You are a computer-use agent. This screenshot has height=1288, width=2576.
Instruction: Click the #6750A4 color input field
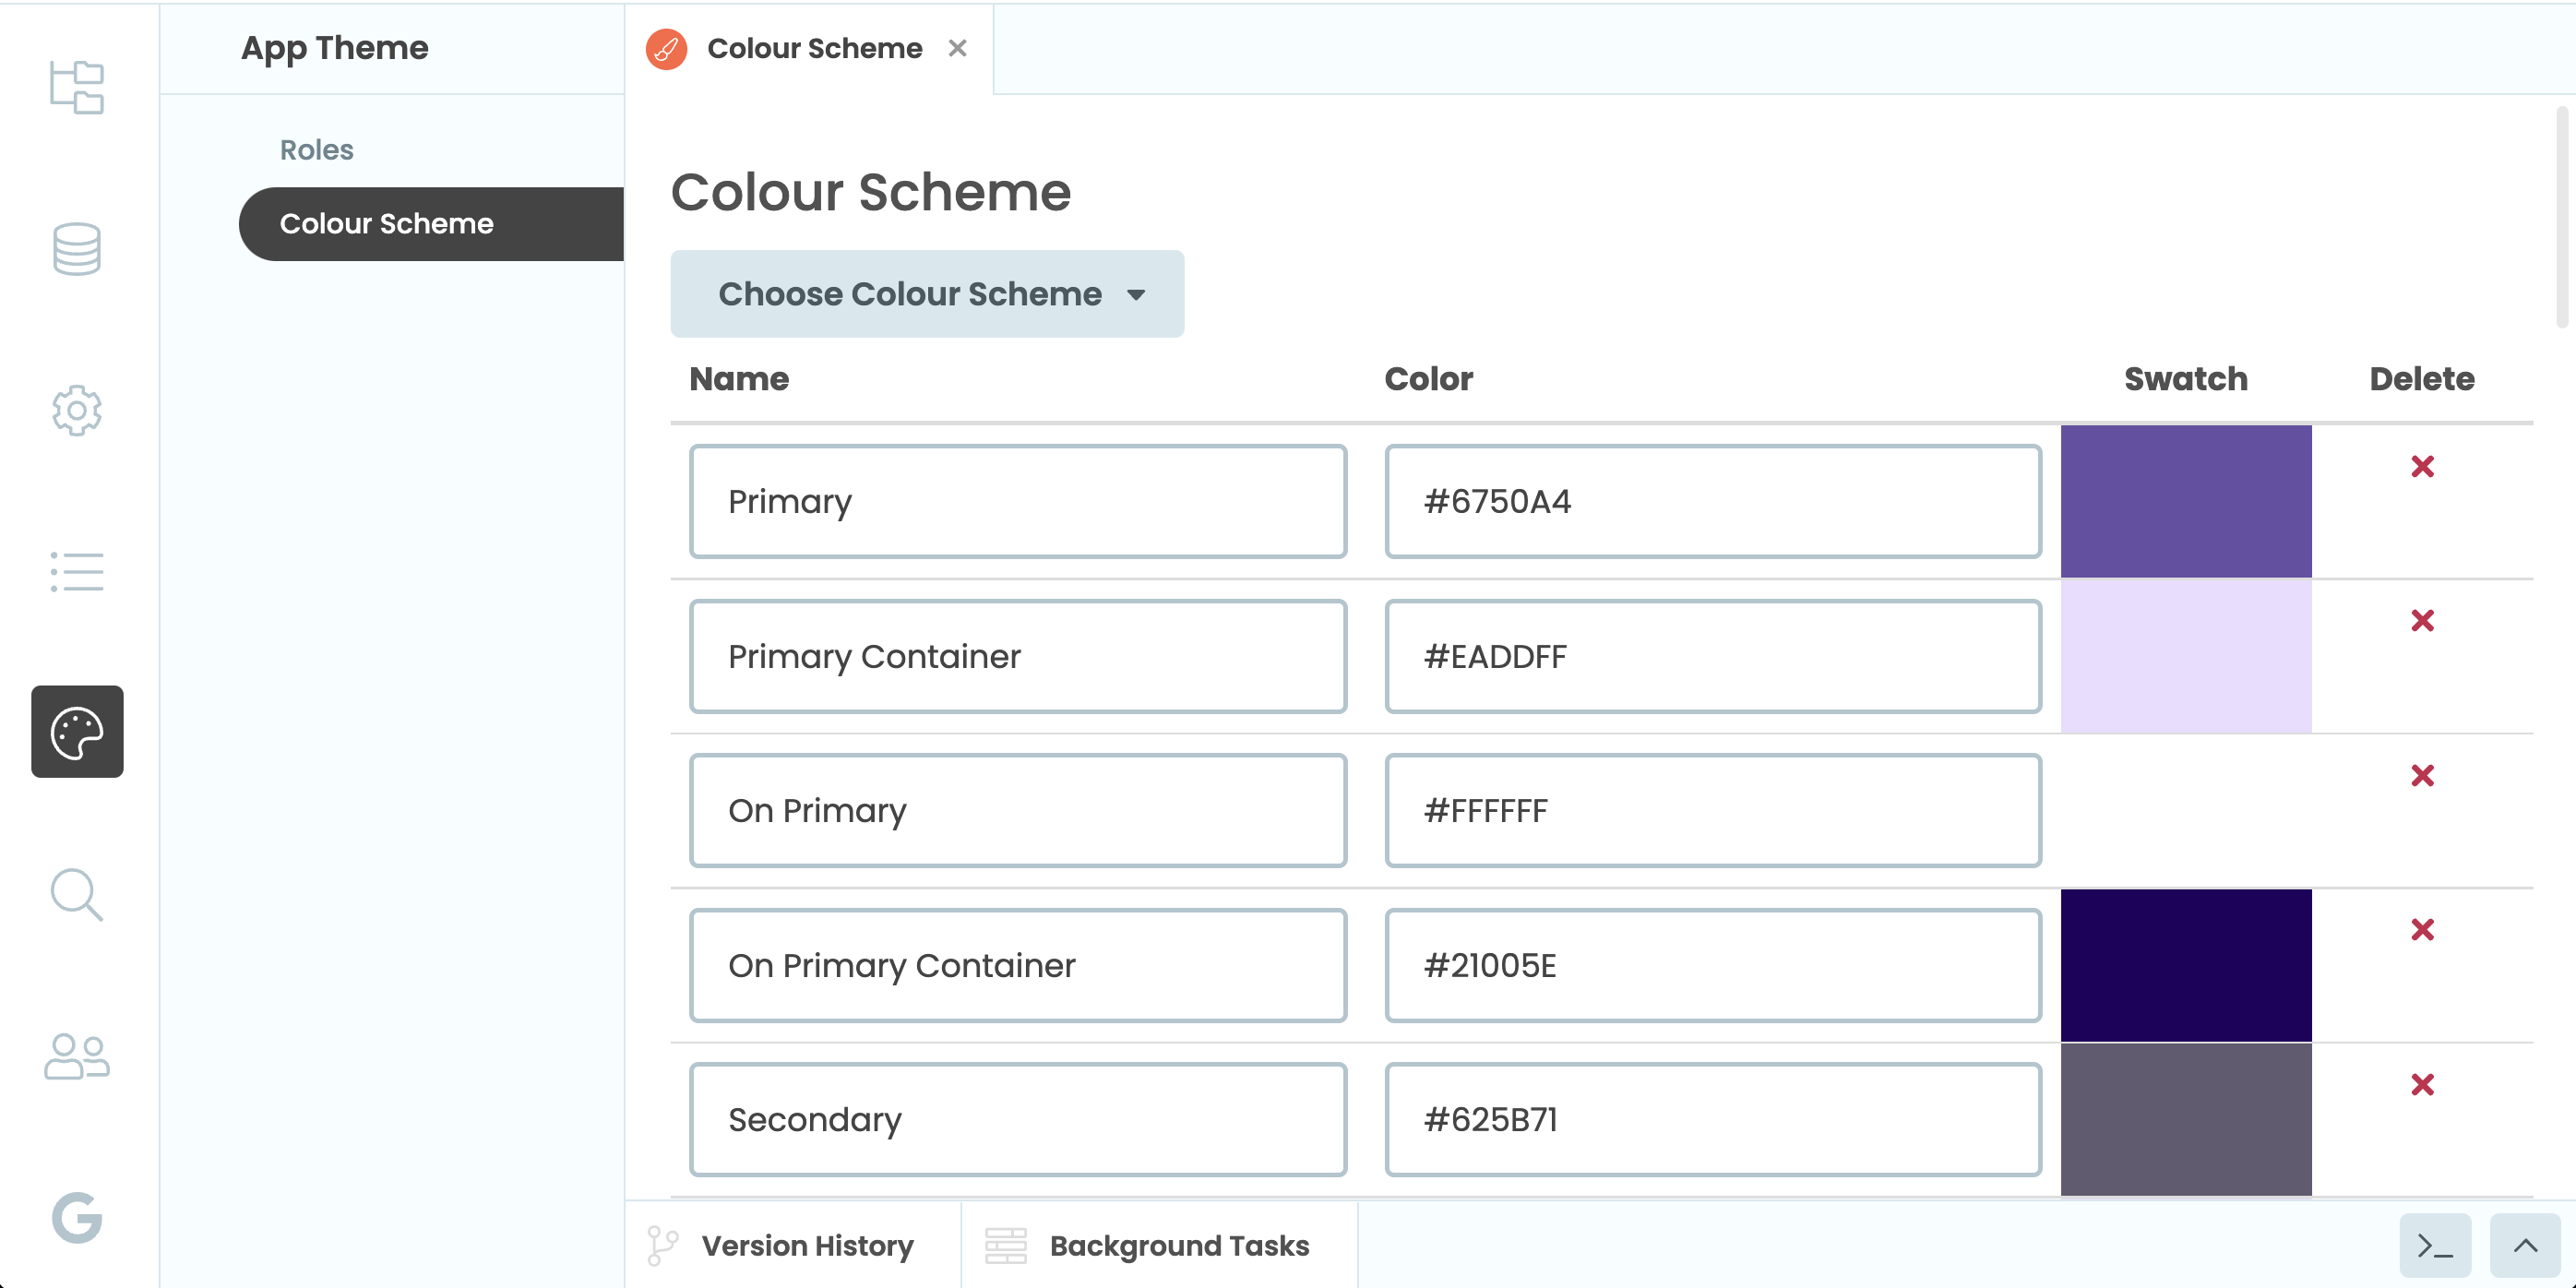pyautogui.click(x=1712, y=501)
